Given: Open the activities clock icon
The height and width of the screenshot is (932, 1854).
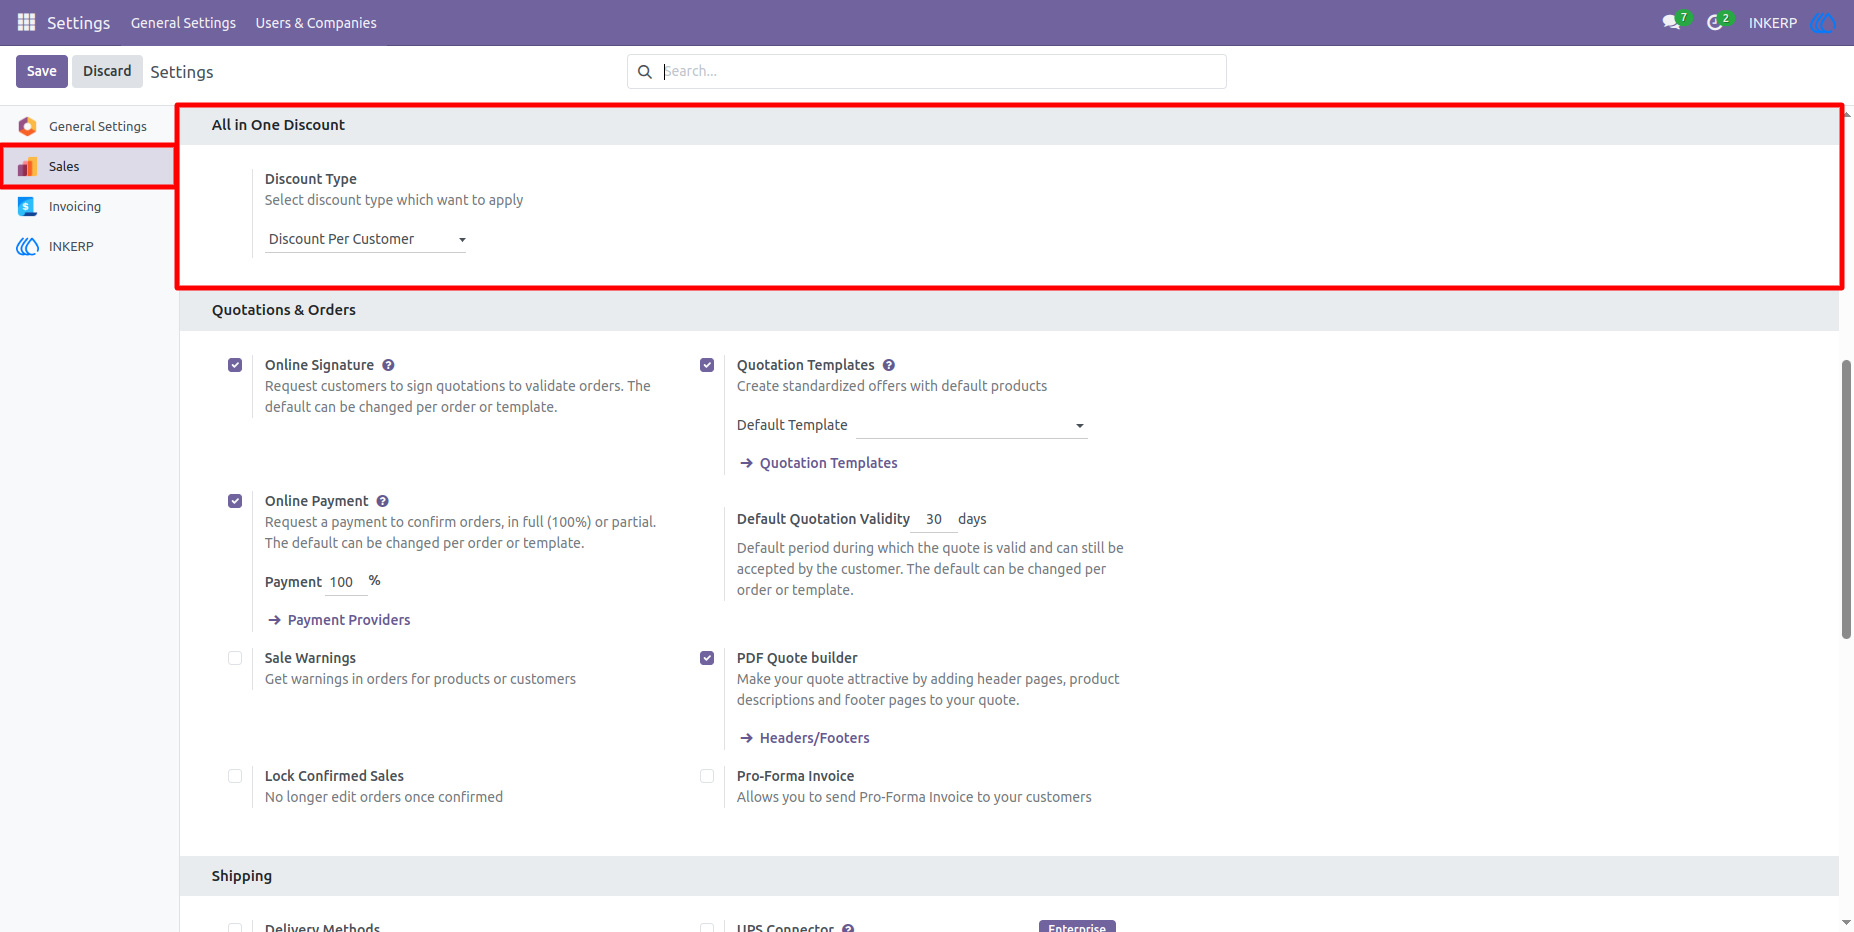Looking at the screenshot, I should pos(1717,22).
